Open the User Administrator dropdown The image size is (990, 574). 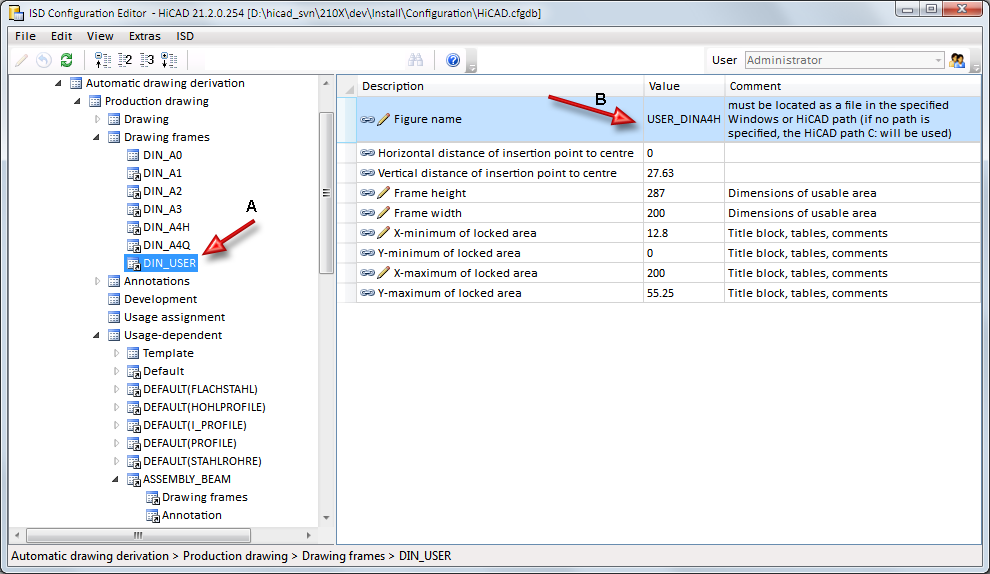[x=937, y=60]
